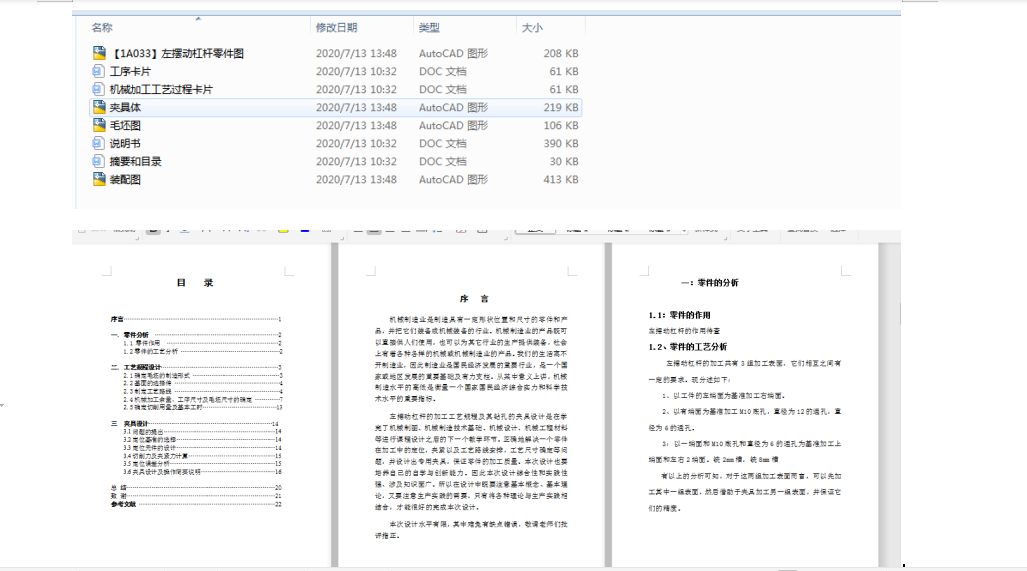Image resolution: width=1027 pixels, height=571 pixels.
Task: Click the 序言 page in the document view
Action: [x=472, y=405]
